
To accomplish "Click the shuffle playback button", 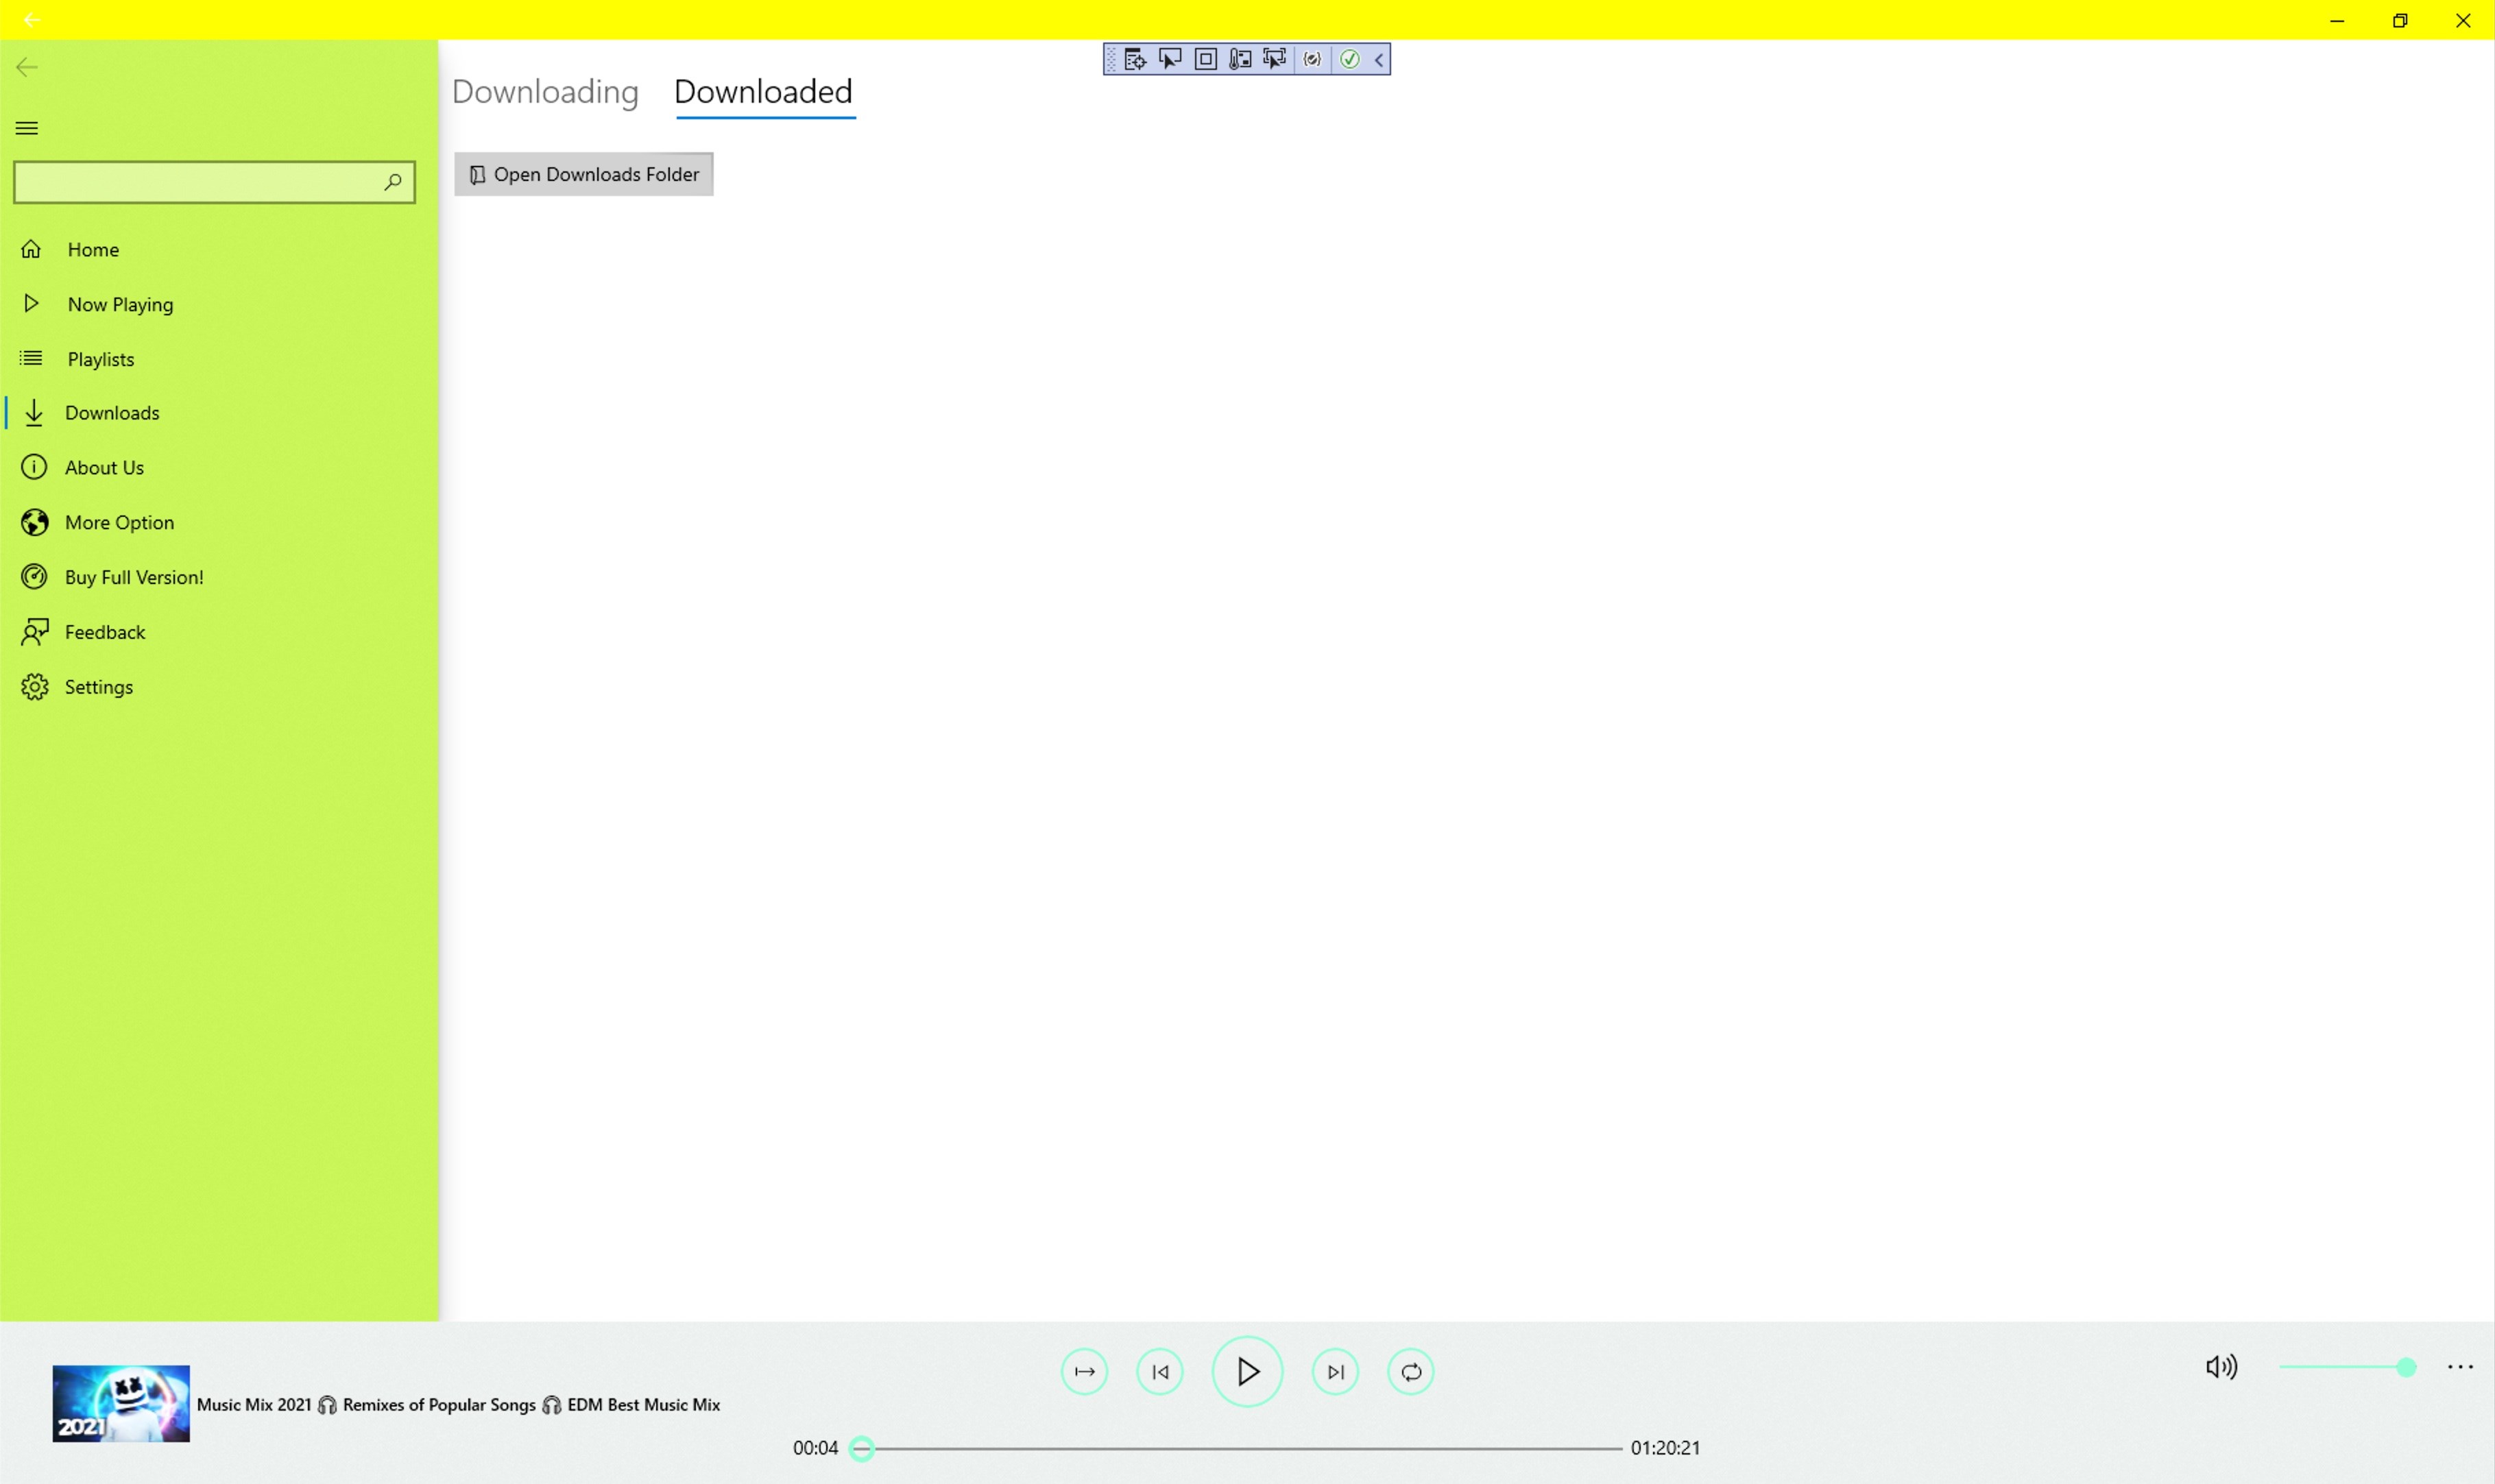I will [x=1084, y=1371].
